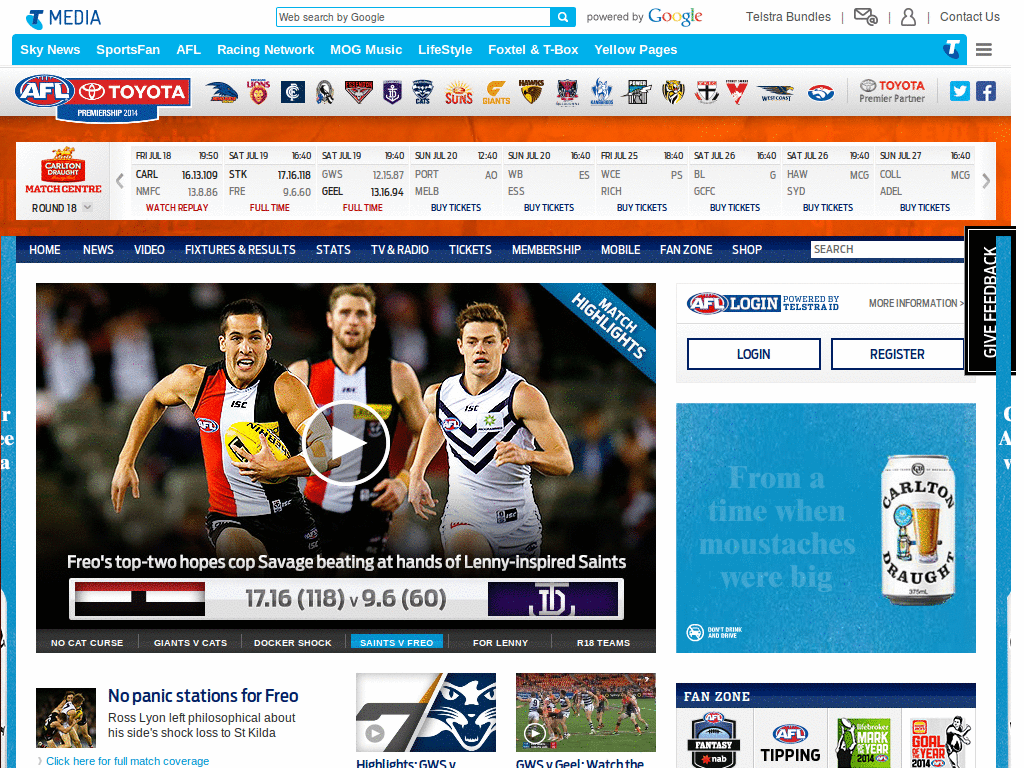Viewport: 1024px width, 768px height.
Task: Open the hamburger menu in Telstra bar
Action: (984, 50)
